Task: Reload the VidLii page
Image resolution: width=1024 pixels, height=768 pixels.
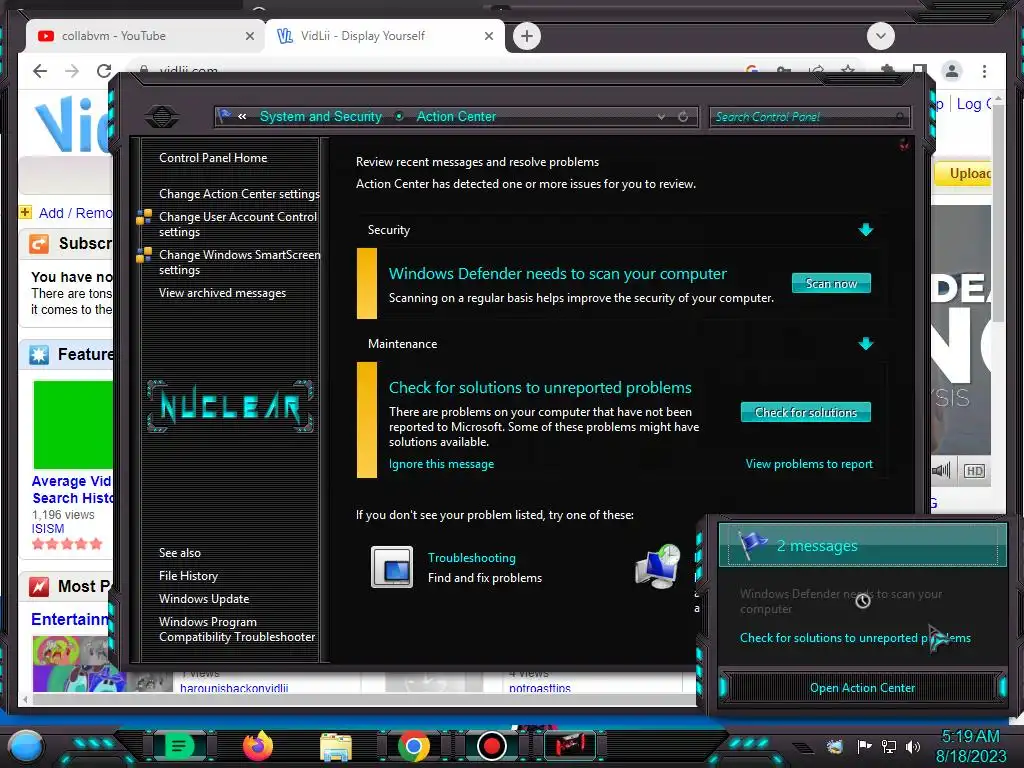Action: pyautogui.click(x=104, y=71)
